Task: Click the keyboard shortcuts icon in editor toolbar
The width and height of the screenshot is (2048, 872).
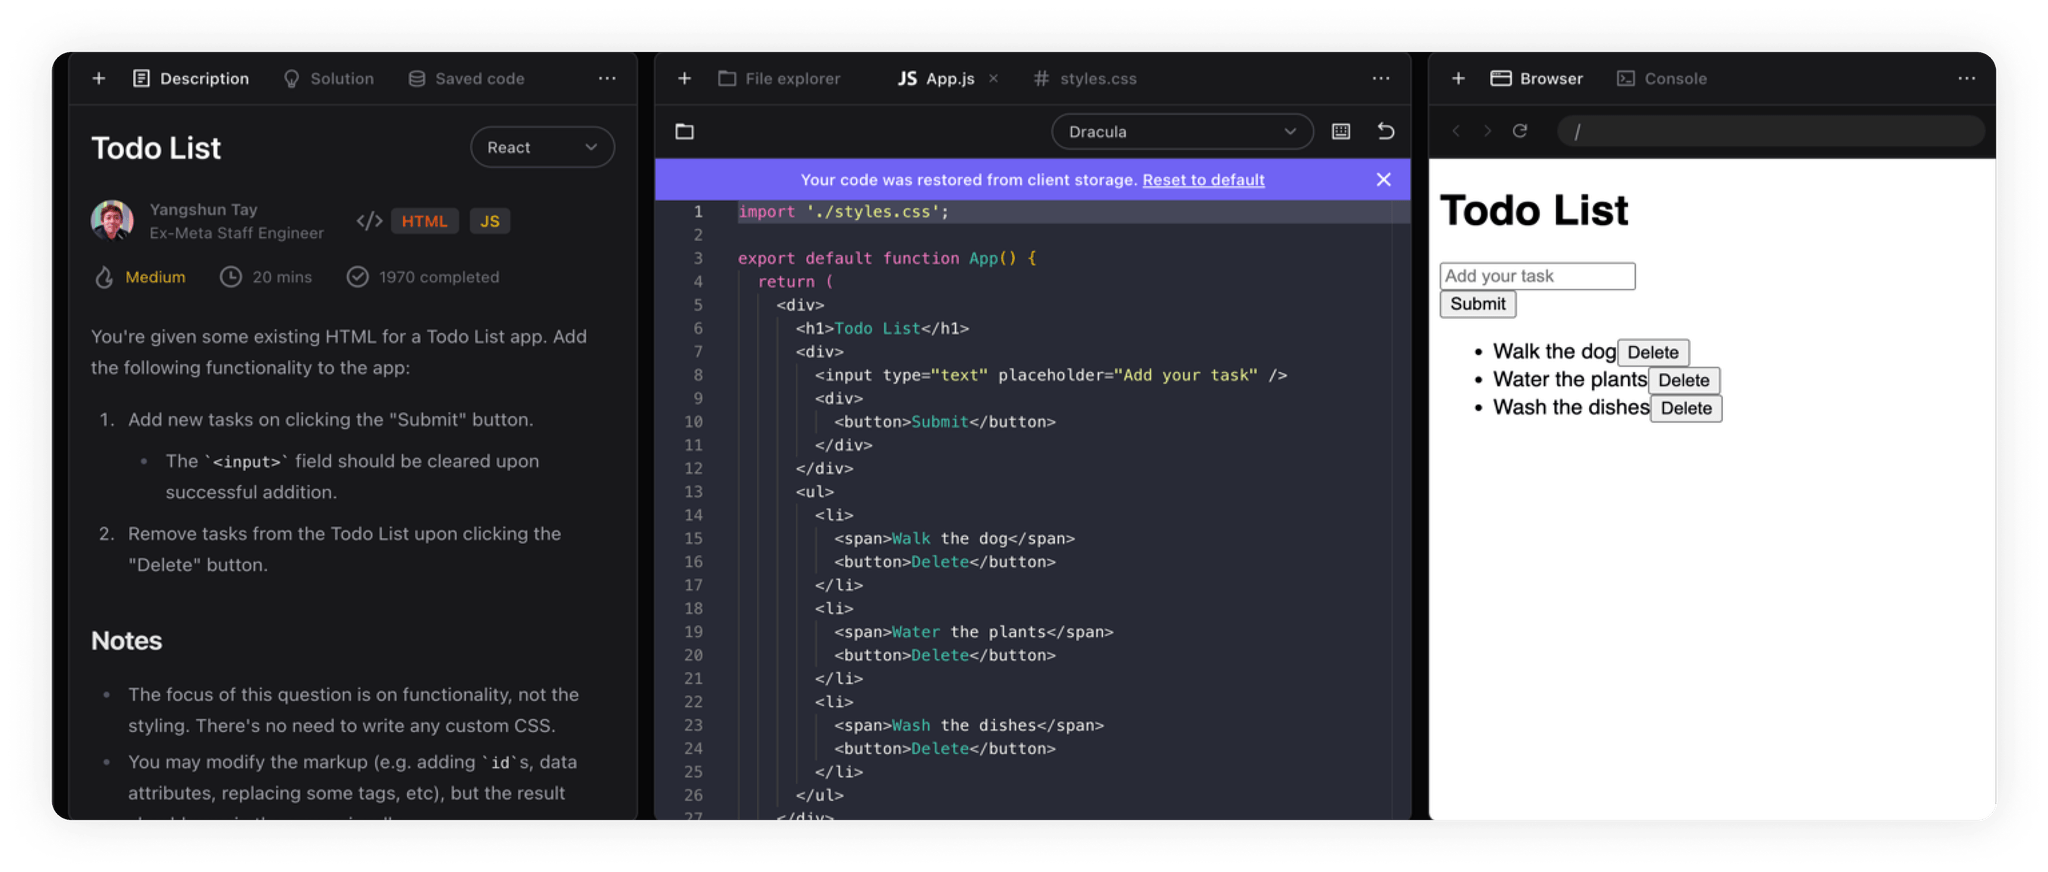Action: 1341,131
